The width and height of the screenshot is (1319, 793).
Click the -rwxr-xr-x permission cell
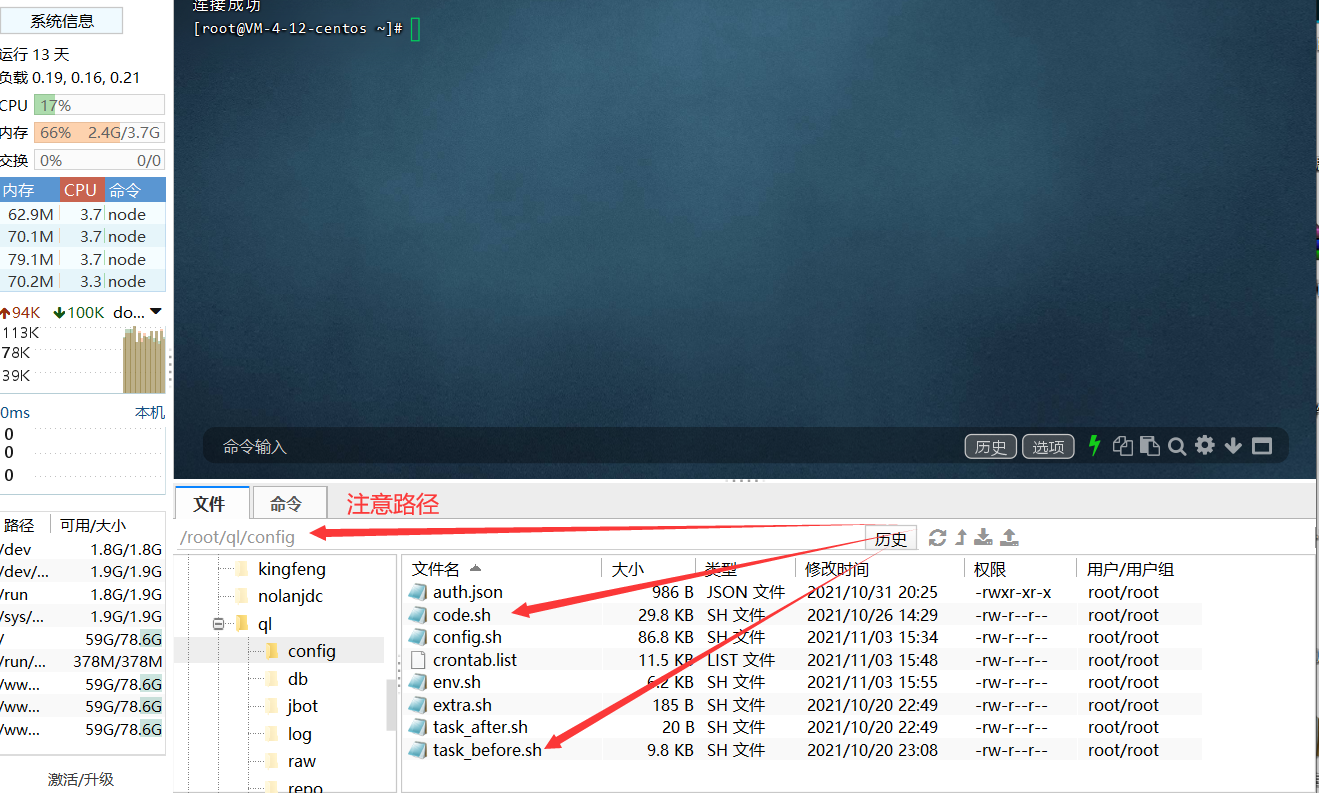(x=1013, y=592)
